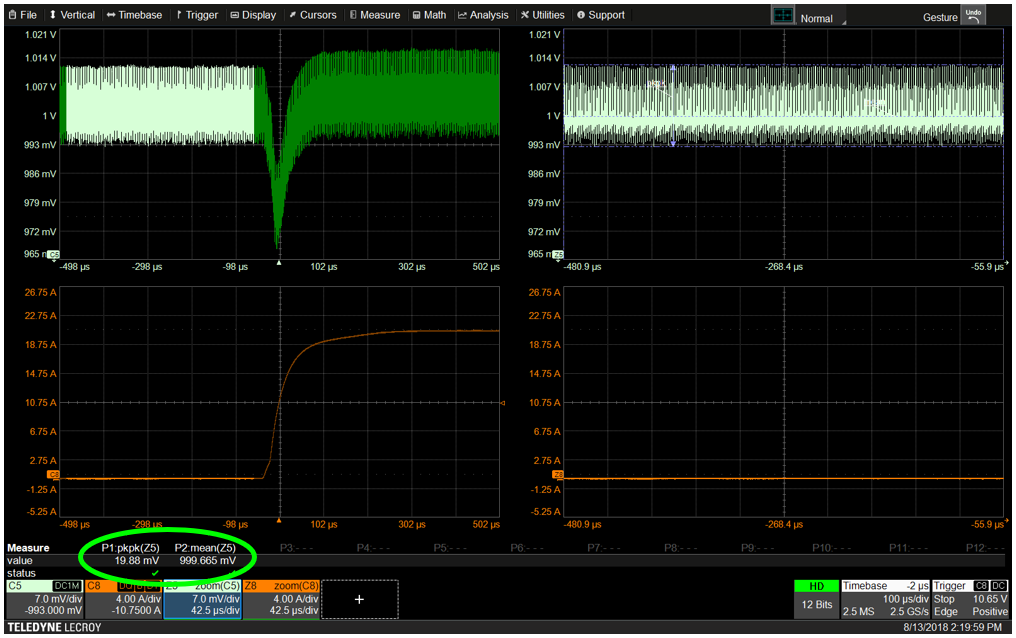The width and height of the screenshot is (1016, 638).
Task: Select the trigger time marker under the voltage waveform
Action: pyautogui.click(x=279, y=263)
